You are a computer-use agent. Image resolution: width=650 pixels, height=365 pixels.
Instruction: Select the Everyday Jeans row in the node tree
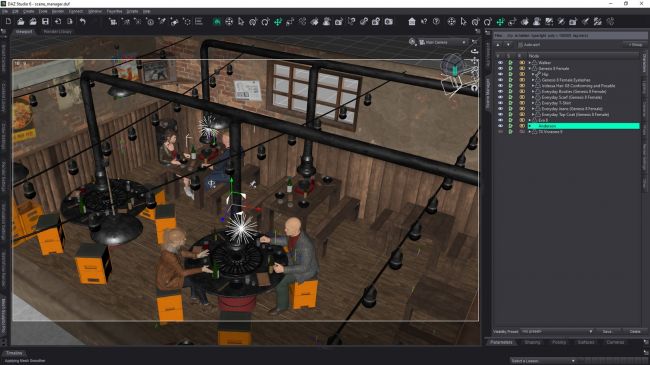click(x=572, y=109)
